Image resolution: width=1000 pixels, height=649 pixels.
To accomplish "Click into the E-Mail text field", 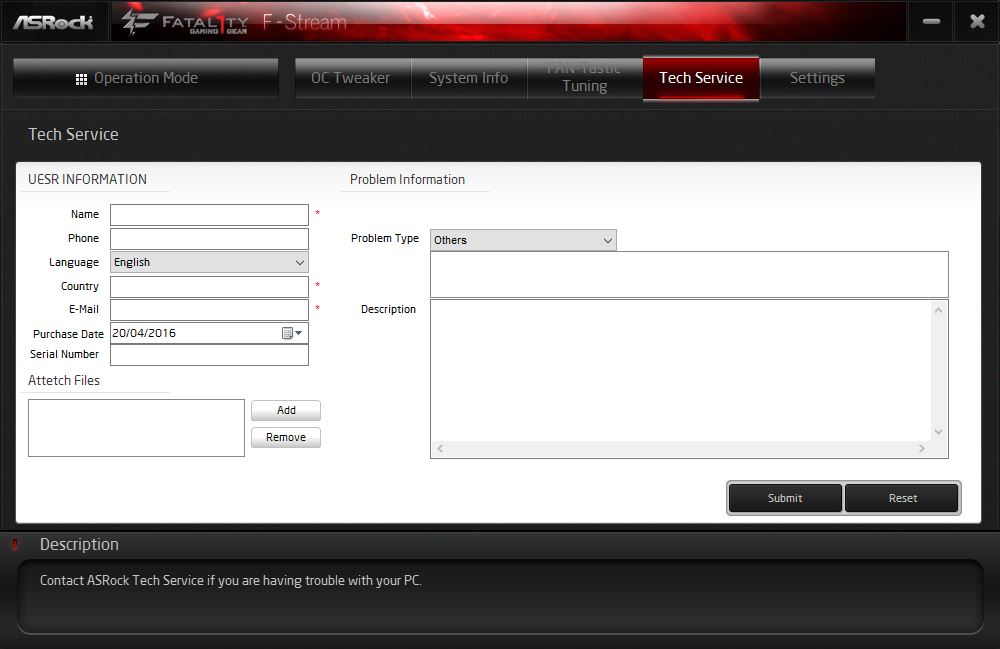I will (x=209, y=310).
